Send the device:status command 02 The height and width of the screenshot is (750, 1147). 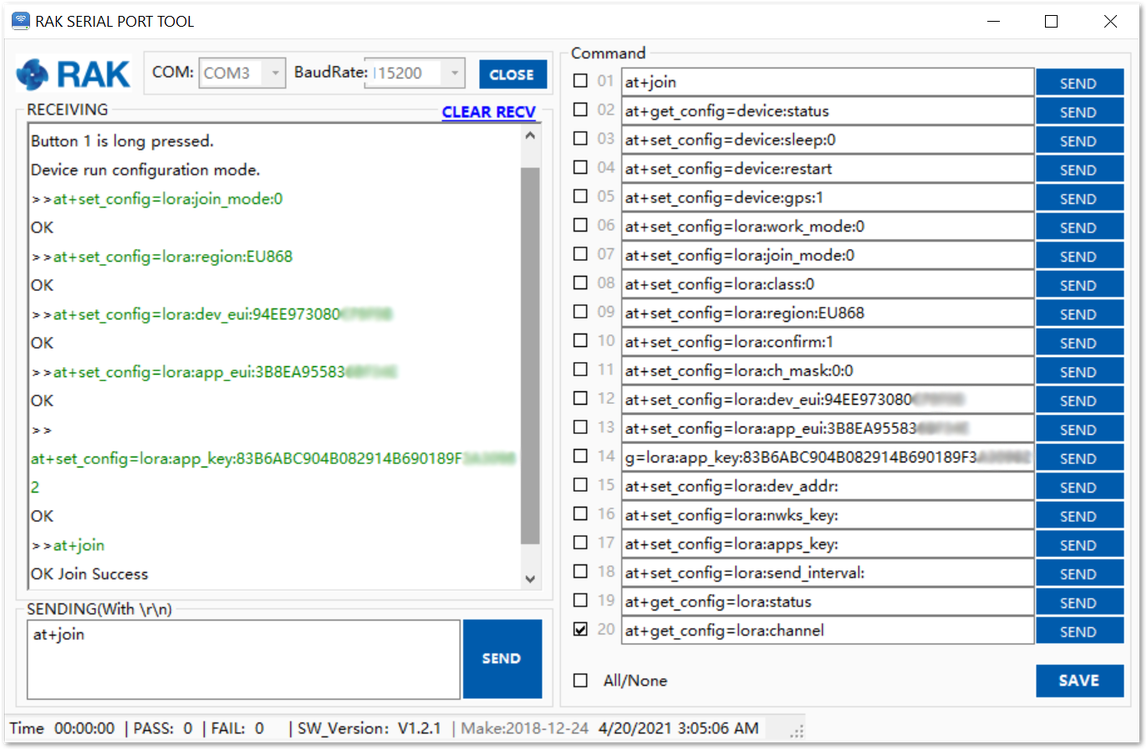click(x=1079, y=111)
